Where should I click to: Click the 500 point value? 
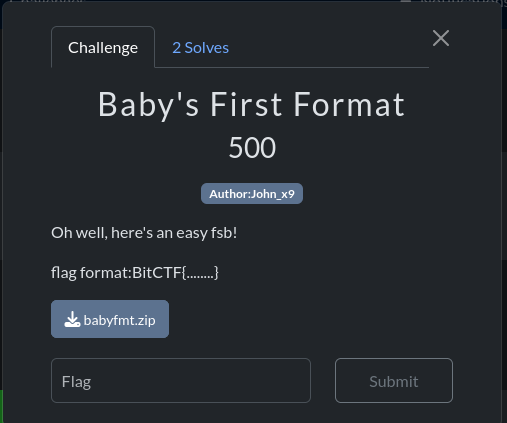pos(252,148)
